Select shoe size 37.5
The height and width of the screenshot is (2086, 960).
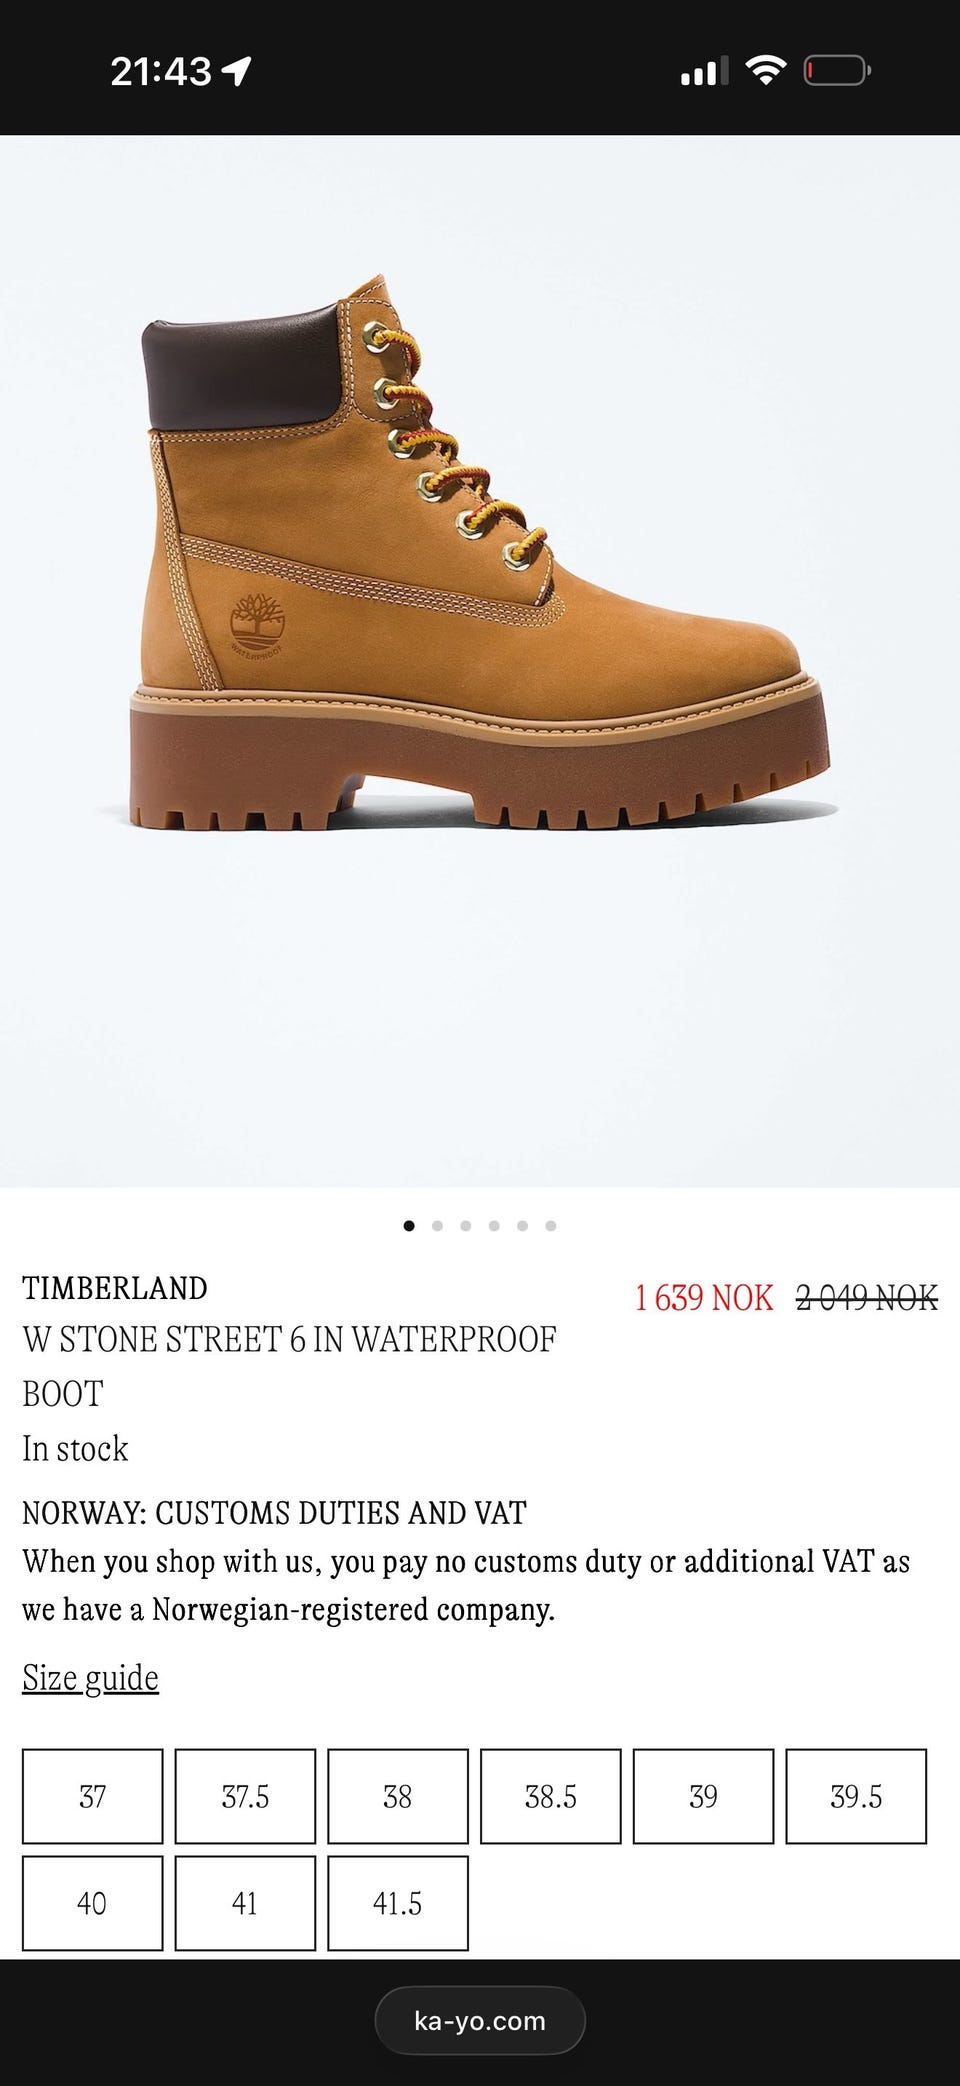coord(245,1796)
